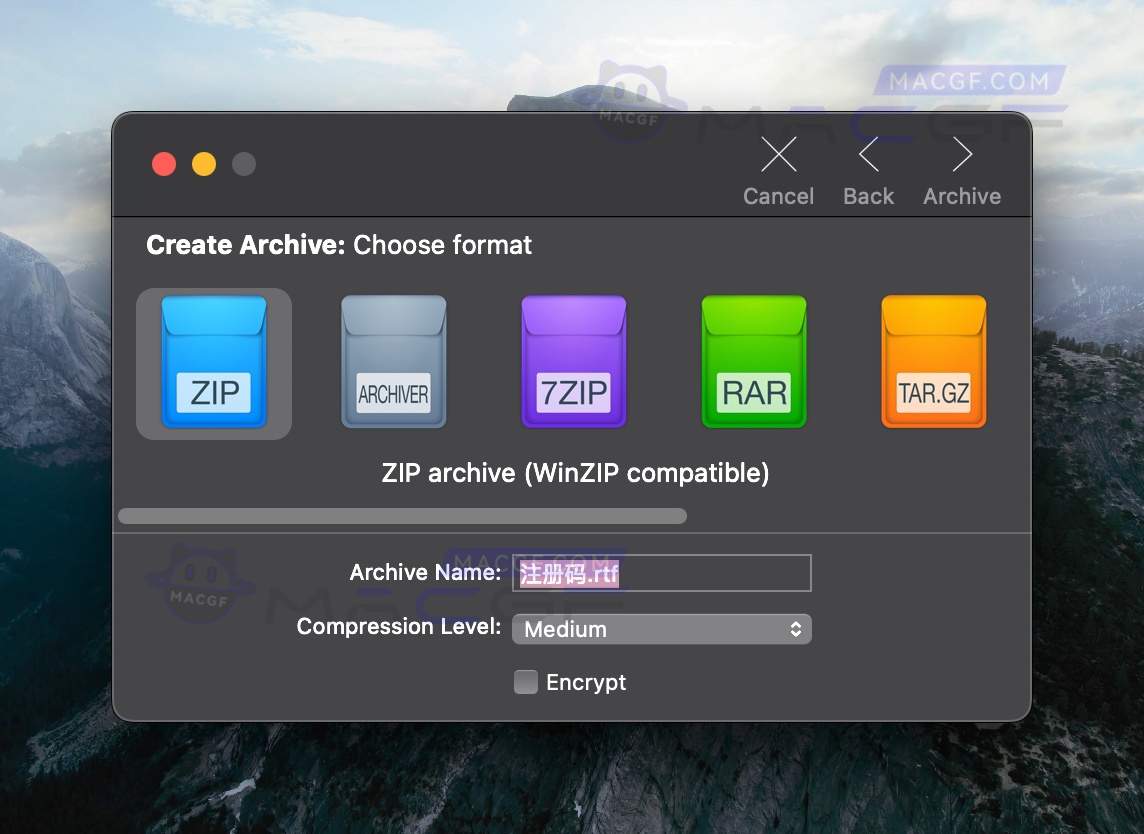Click the Archive text label
Viewport: 1144px width, 834px height.
(x=962, y=197)
